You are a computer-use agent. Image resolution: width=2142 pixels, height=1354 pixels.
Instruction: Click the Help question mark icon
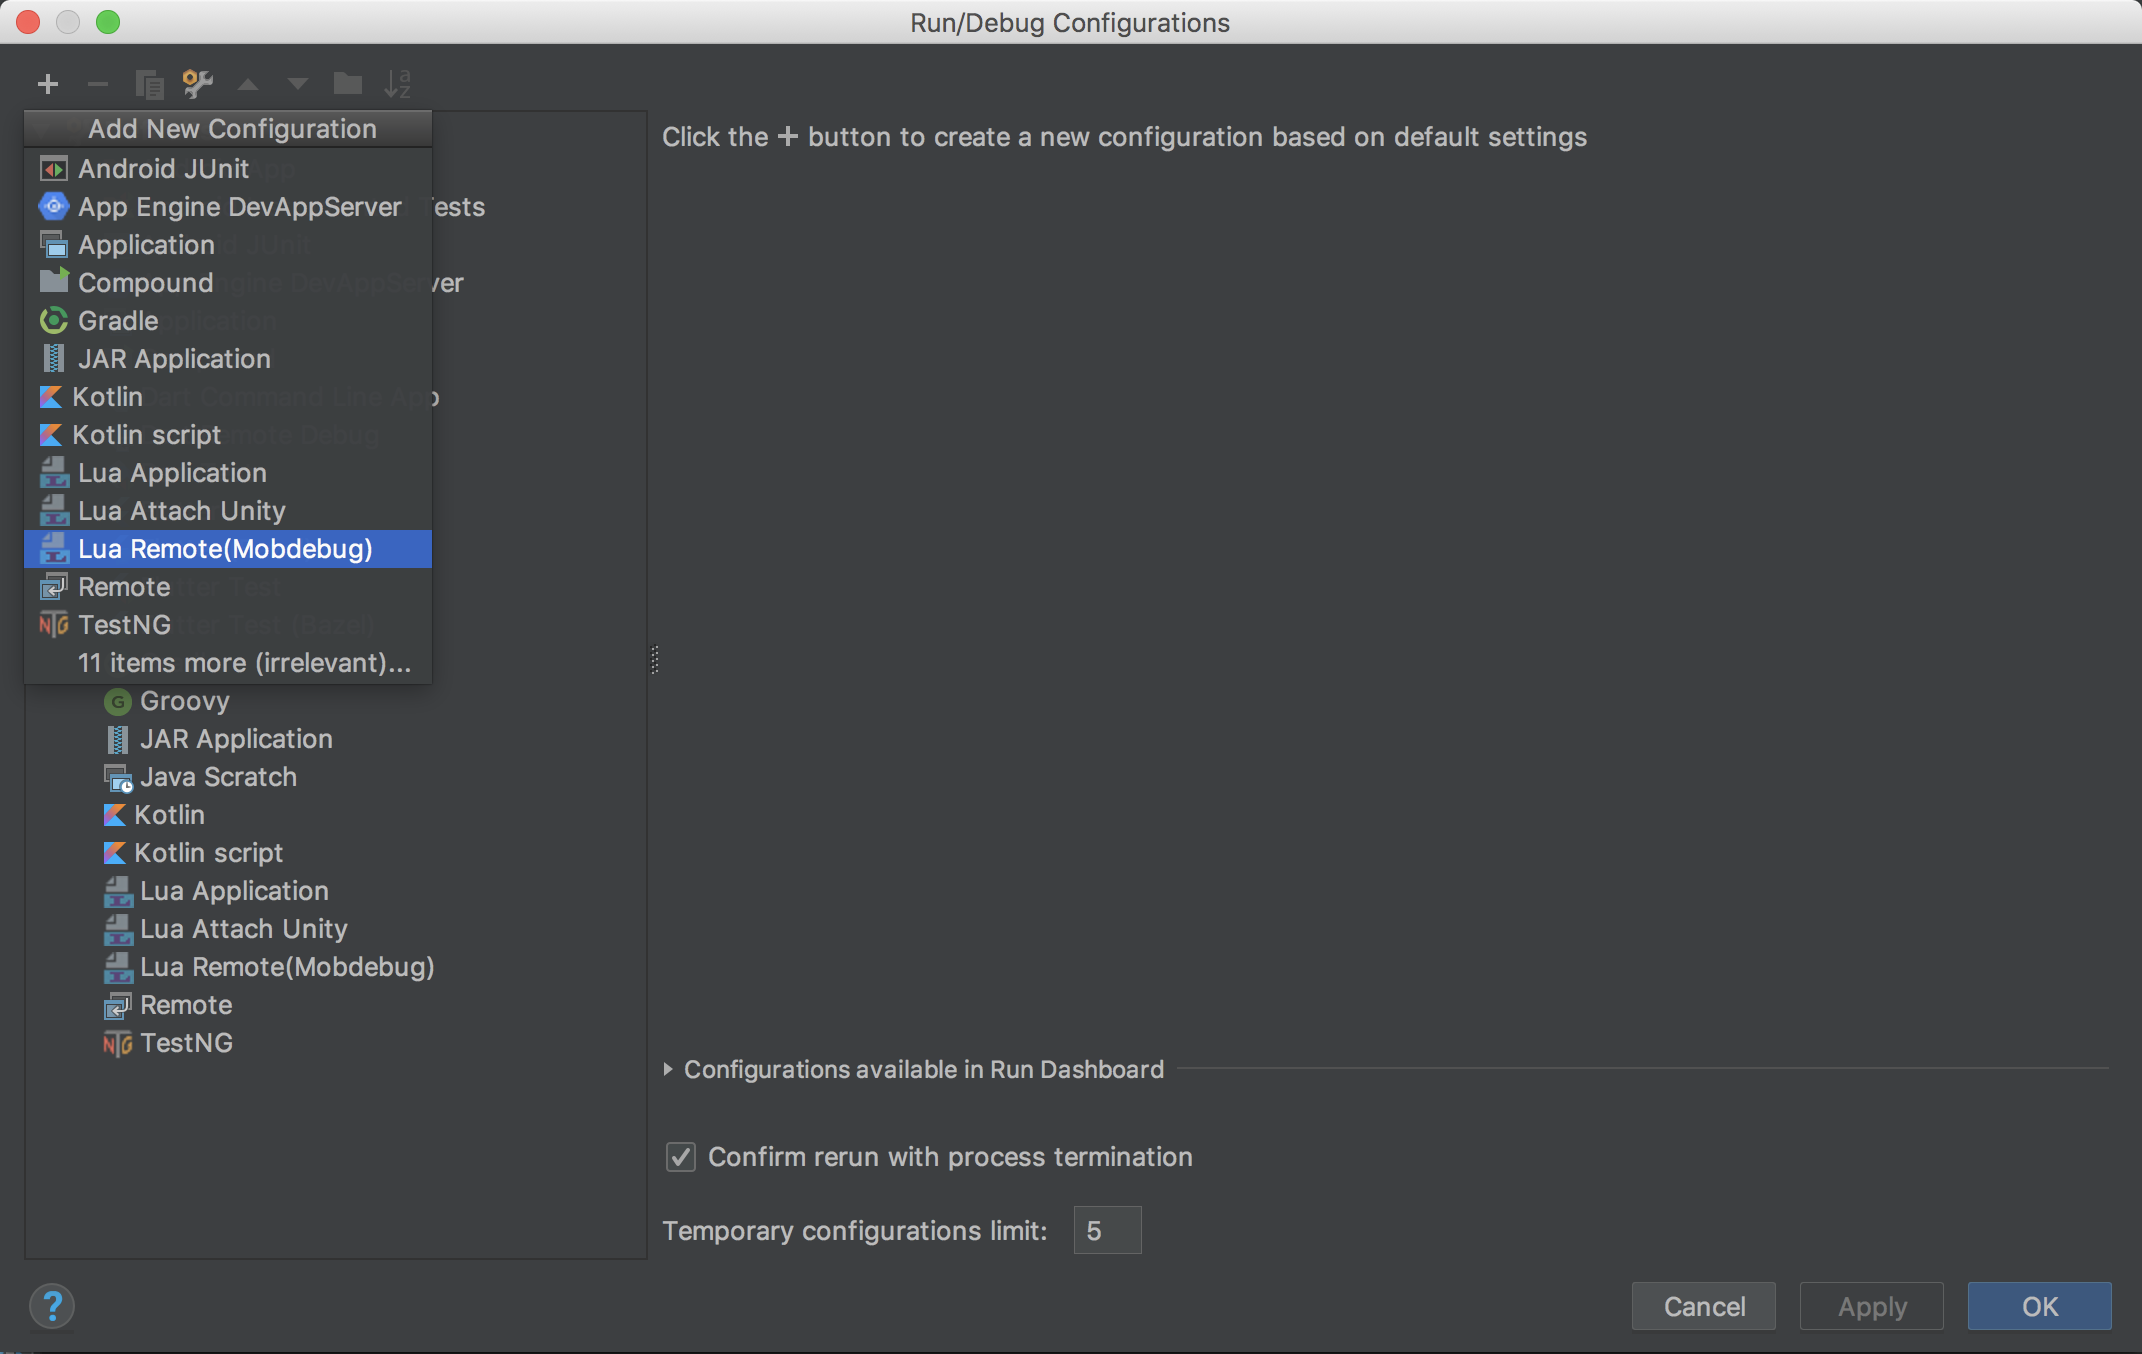(52, 1306)
